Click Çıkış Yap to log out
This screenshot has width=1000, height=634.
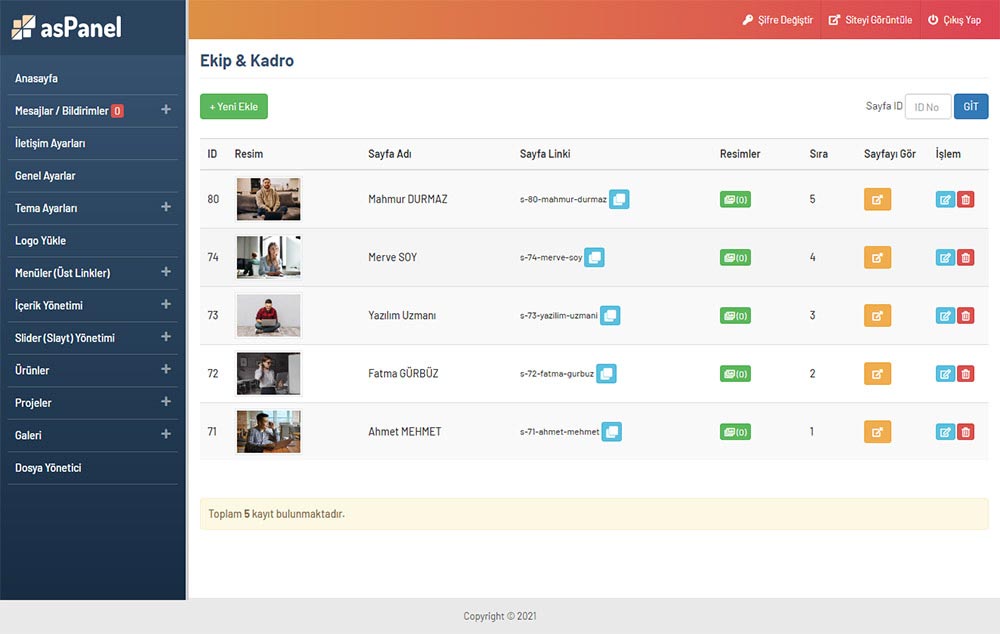coord(954,20)
